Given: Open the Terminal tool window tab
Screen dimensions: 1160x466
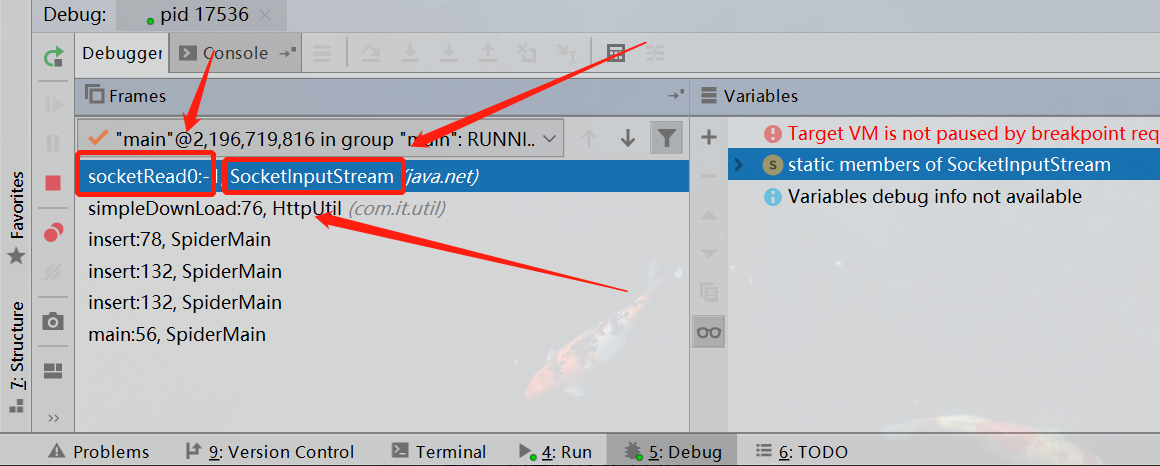Looking at the screenshot, I should [439, 451].
